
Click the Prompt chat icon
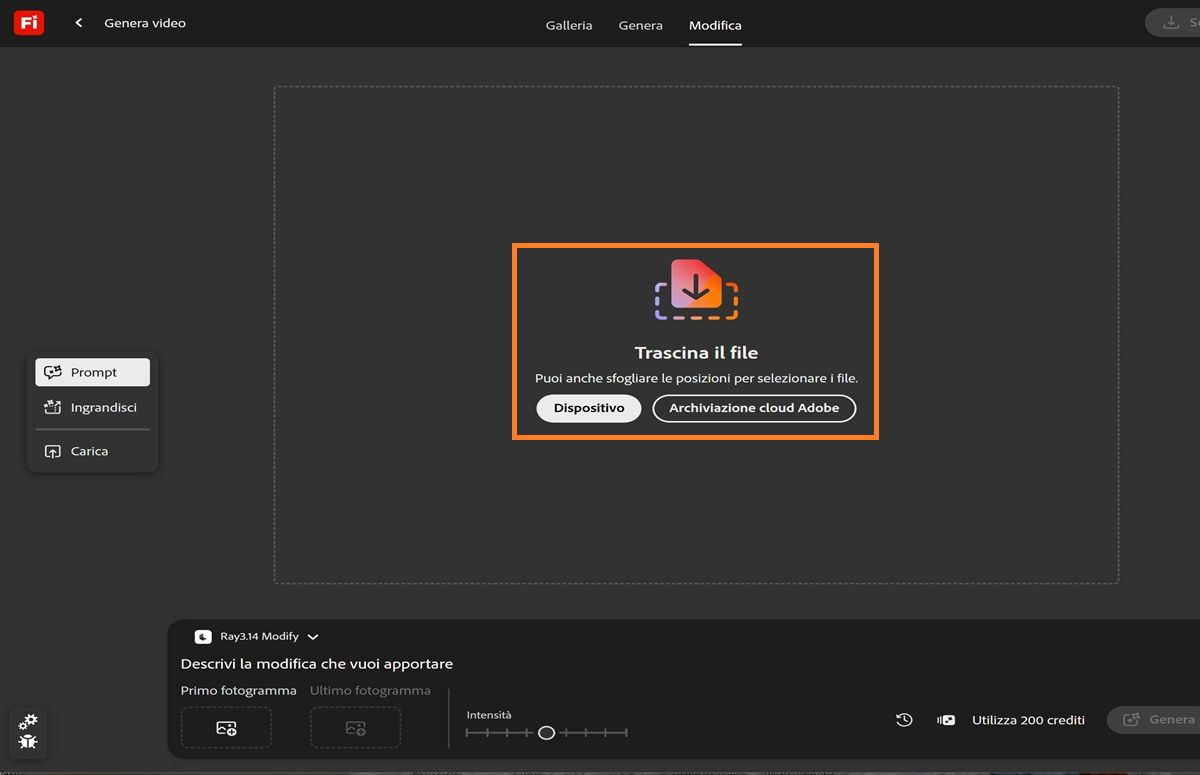[53, 372]
